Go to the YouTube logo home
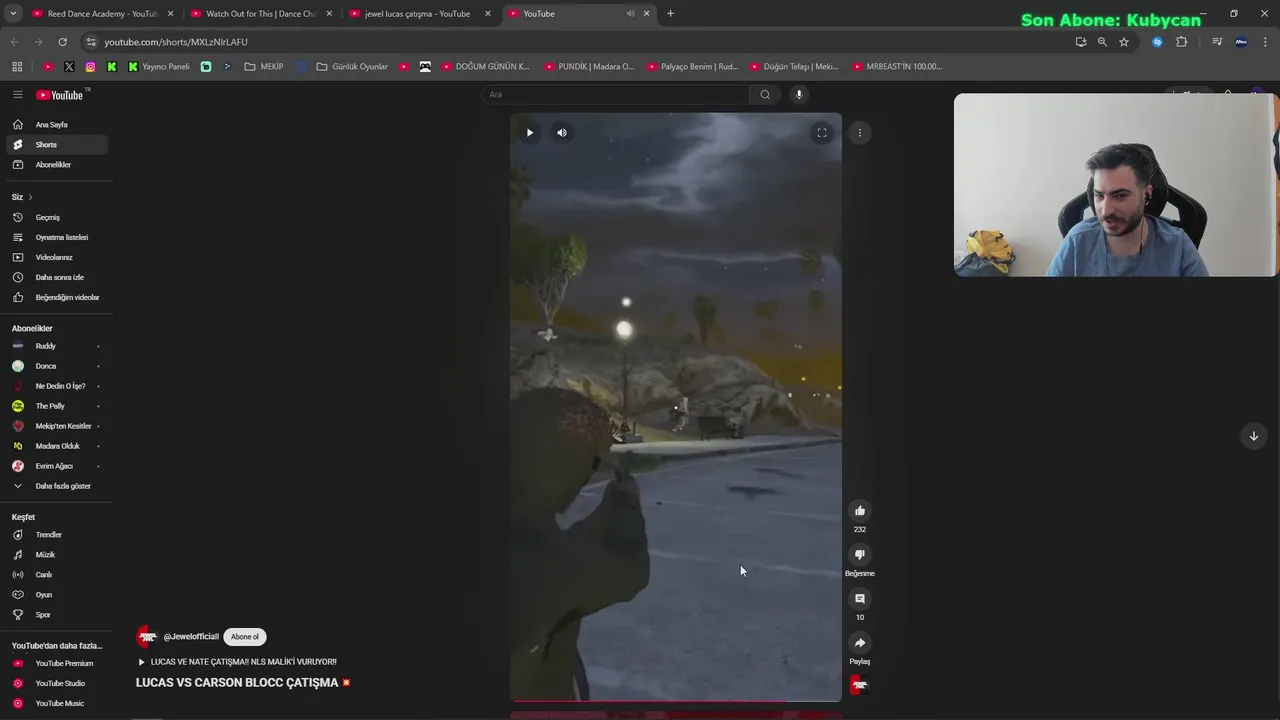The width and height of the screenshot is (1280, 720). [x=62, y=95]
